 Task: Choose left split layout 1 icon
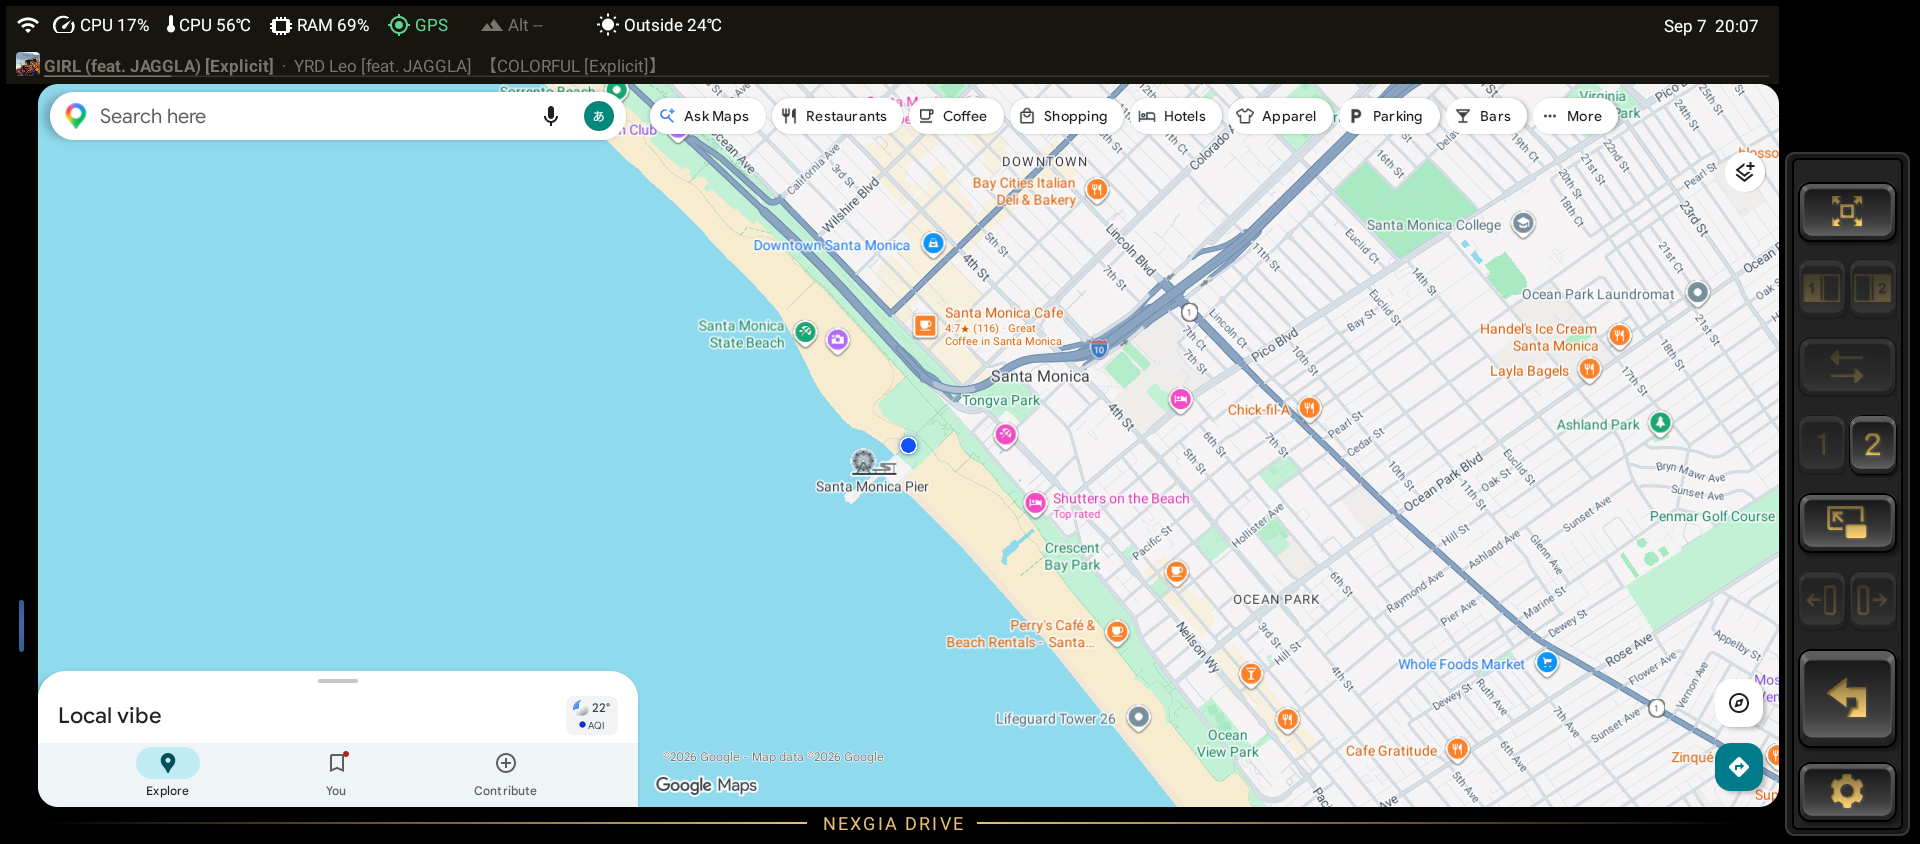(1822, 289)
